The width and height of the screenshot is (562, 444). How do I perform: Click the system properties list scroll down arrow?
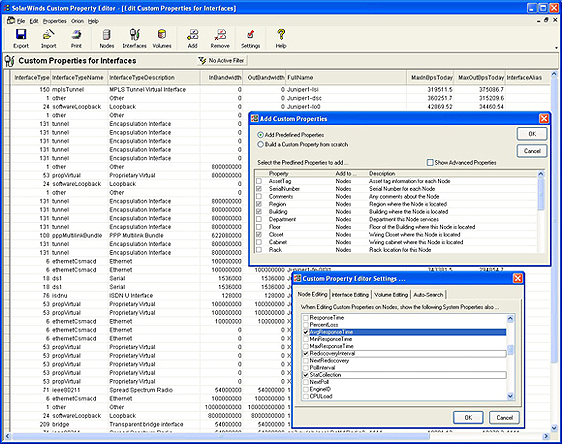[510, 396]
